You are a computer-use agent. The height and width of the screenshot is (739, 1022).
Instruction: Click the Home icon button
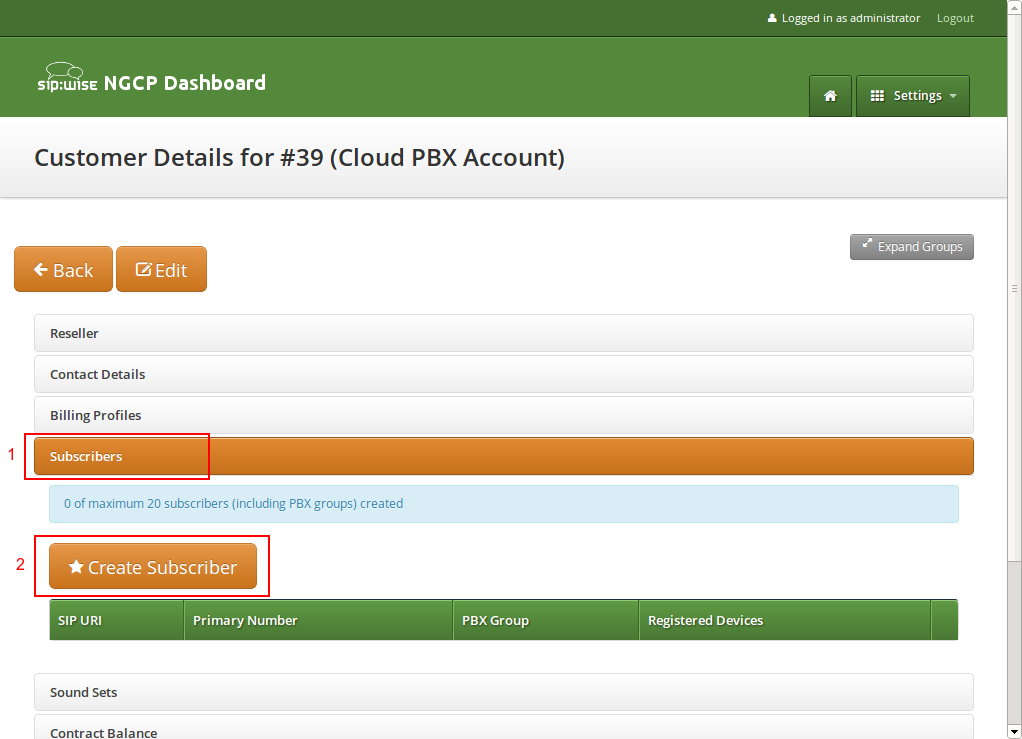point(830,96)
